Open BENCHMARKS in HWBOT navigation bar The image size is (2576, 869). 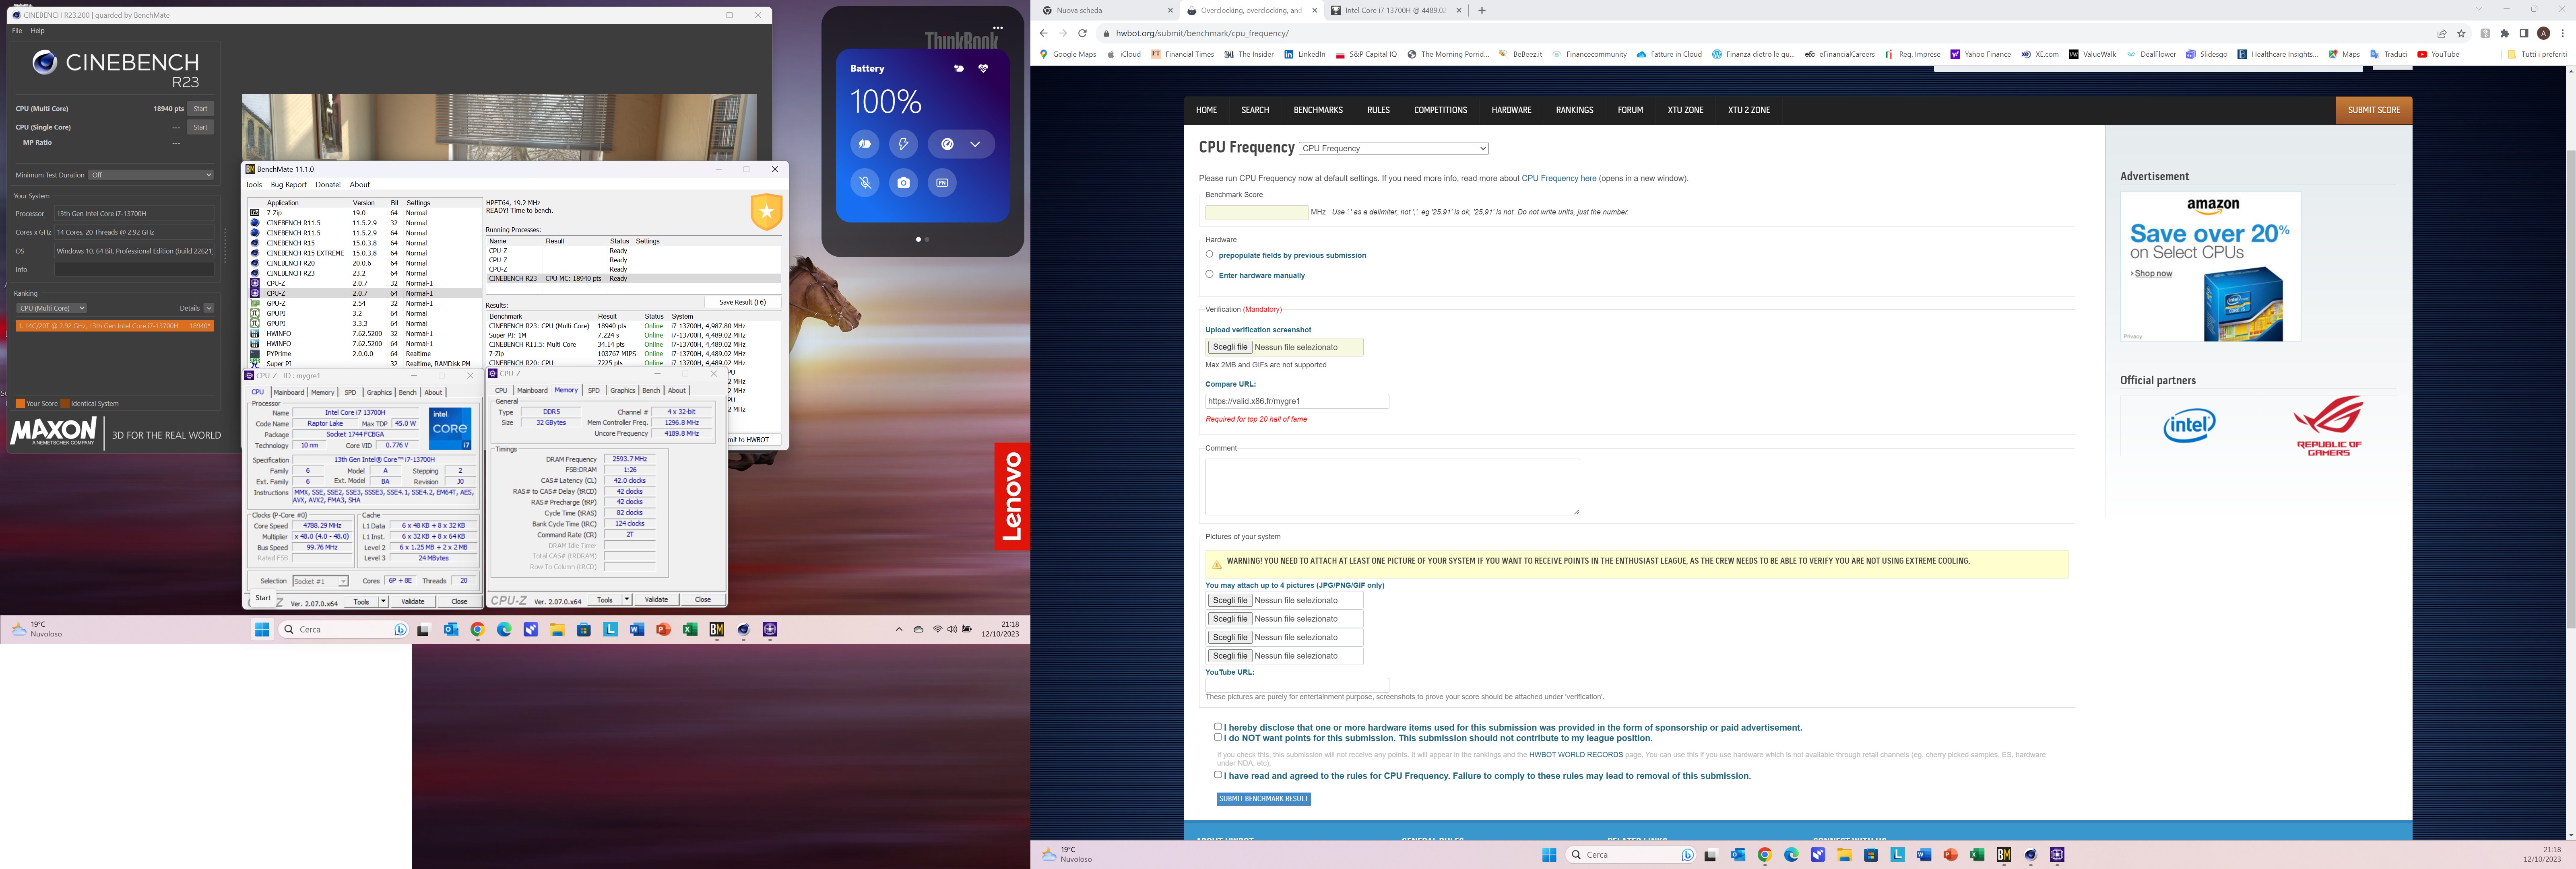(x=1318, y=110)
